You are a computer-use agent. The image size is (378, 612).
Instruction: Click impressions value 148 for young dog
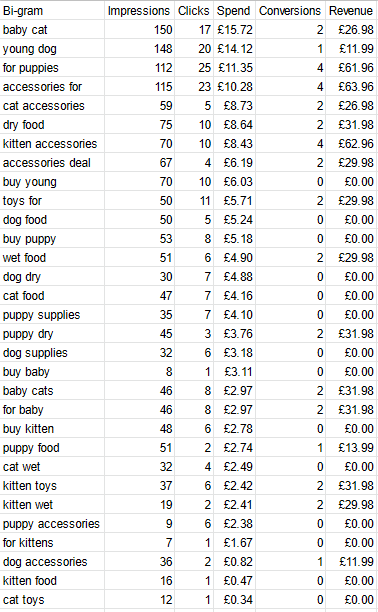[x=139, y=49]
